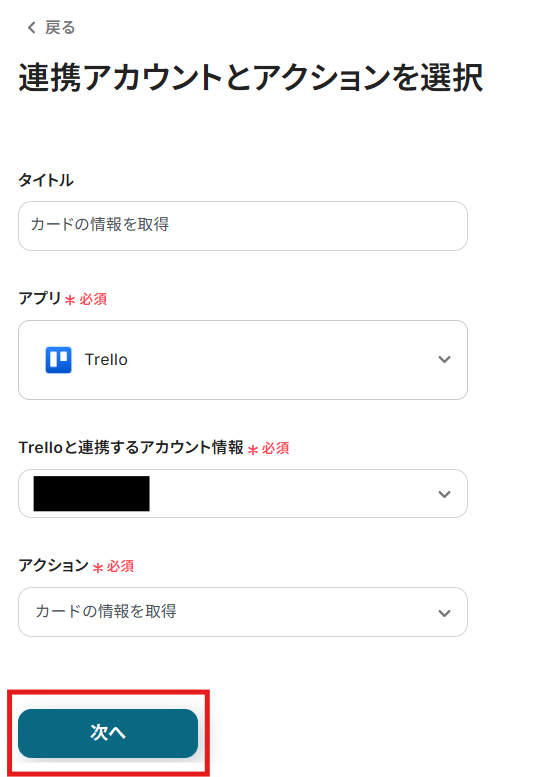This screenshot has width=538, height=777.
Task: Select the blacked-out account name entry
Action: (92, 494)
